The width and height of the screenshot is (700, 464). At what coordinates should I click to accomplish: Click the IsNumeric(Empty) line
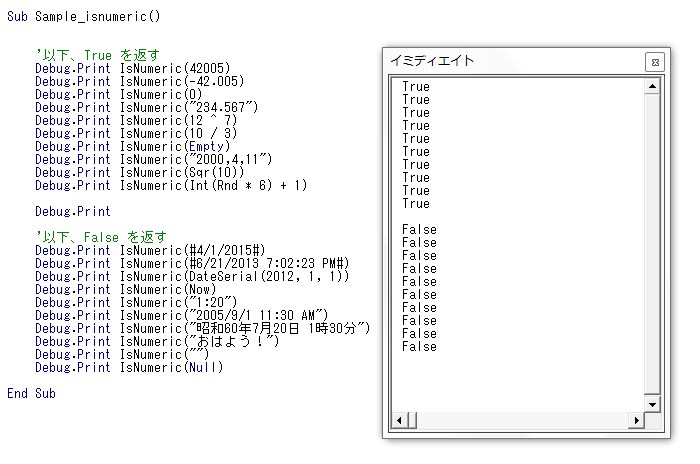(x=133, y=146)
